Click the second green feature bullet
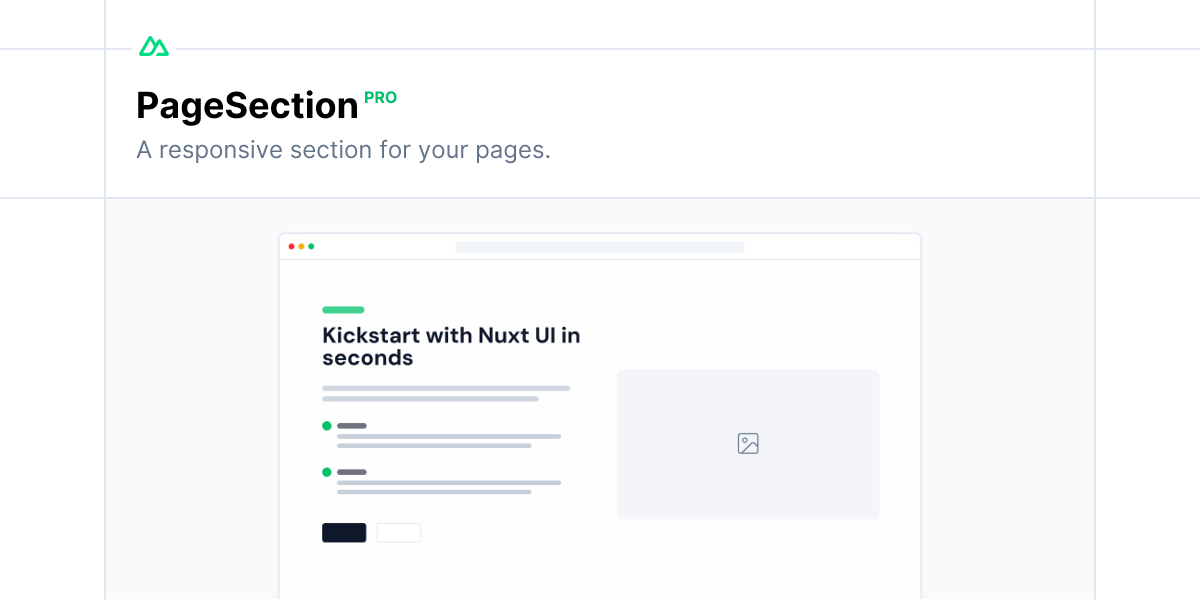1200x600 pixels. (327, 472)
